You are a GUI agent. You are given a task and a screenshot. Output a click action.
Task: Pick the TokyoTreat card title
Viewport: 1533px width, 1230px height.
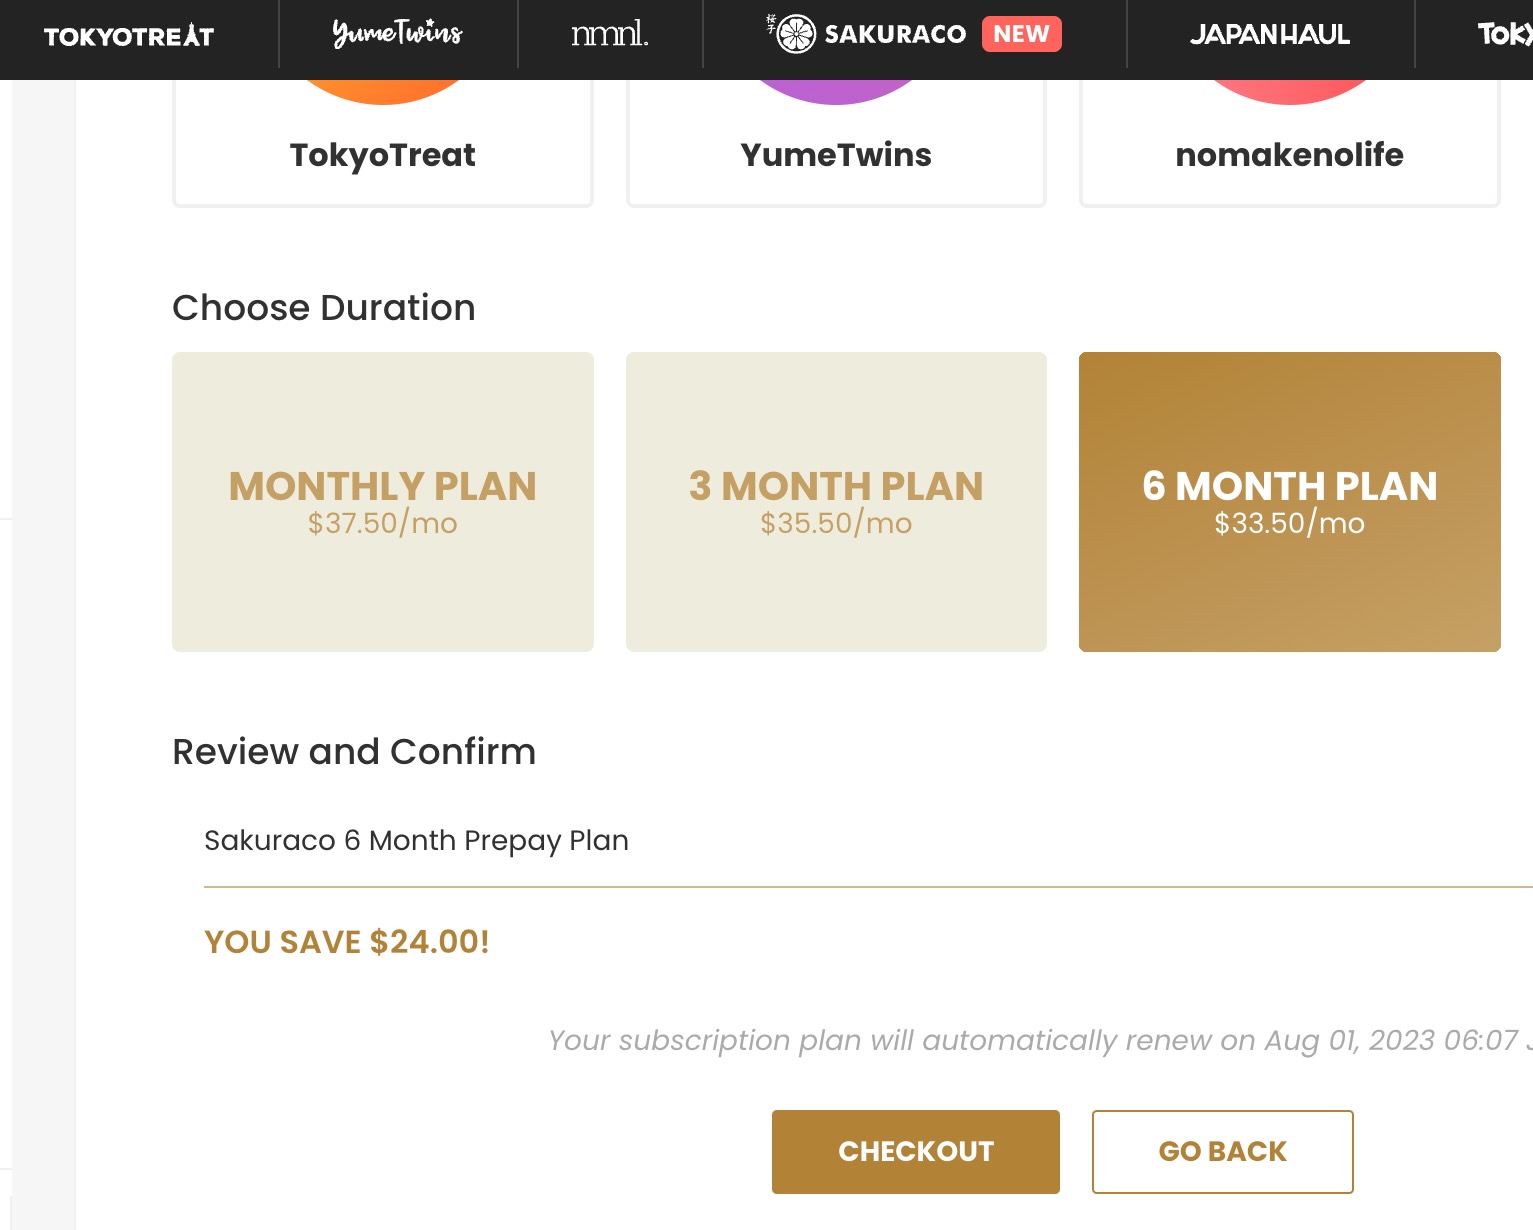click(x=383, y=155)
